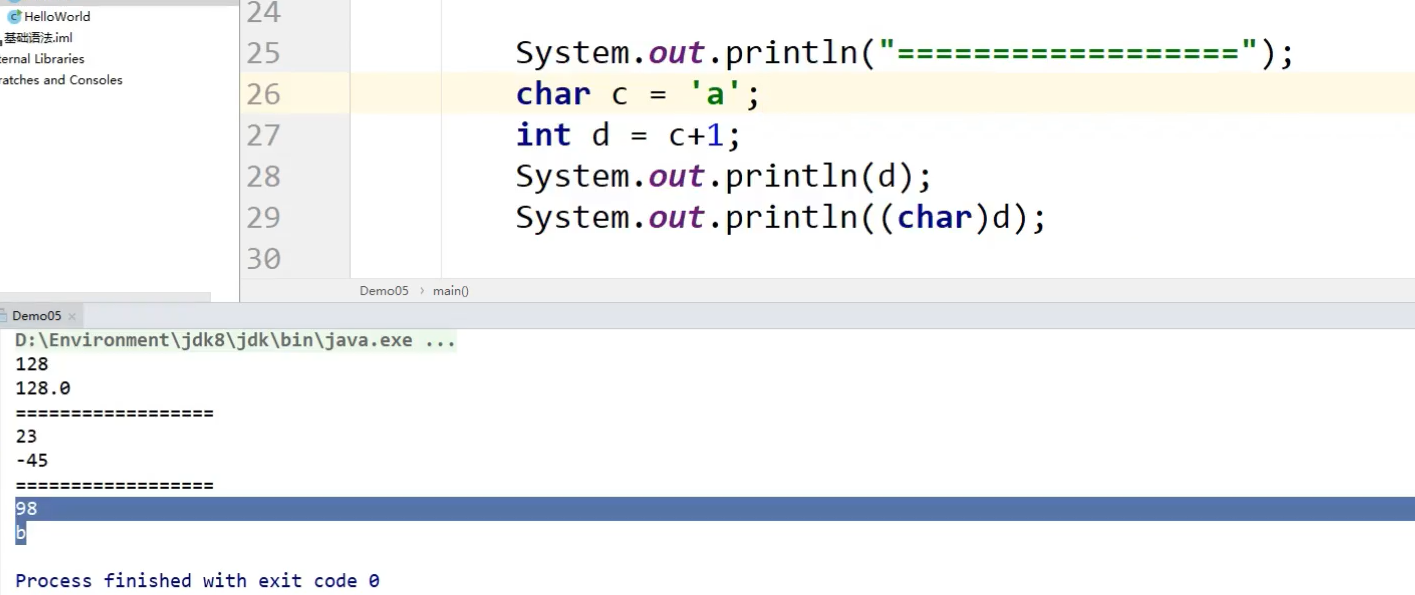Place cursor on "char c = 'a';" line
1415x595 pixels.
tap(638, 94)
